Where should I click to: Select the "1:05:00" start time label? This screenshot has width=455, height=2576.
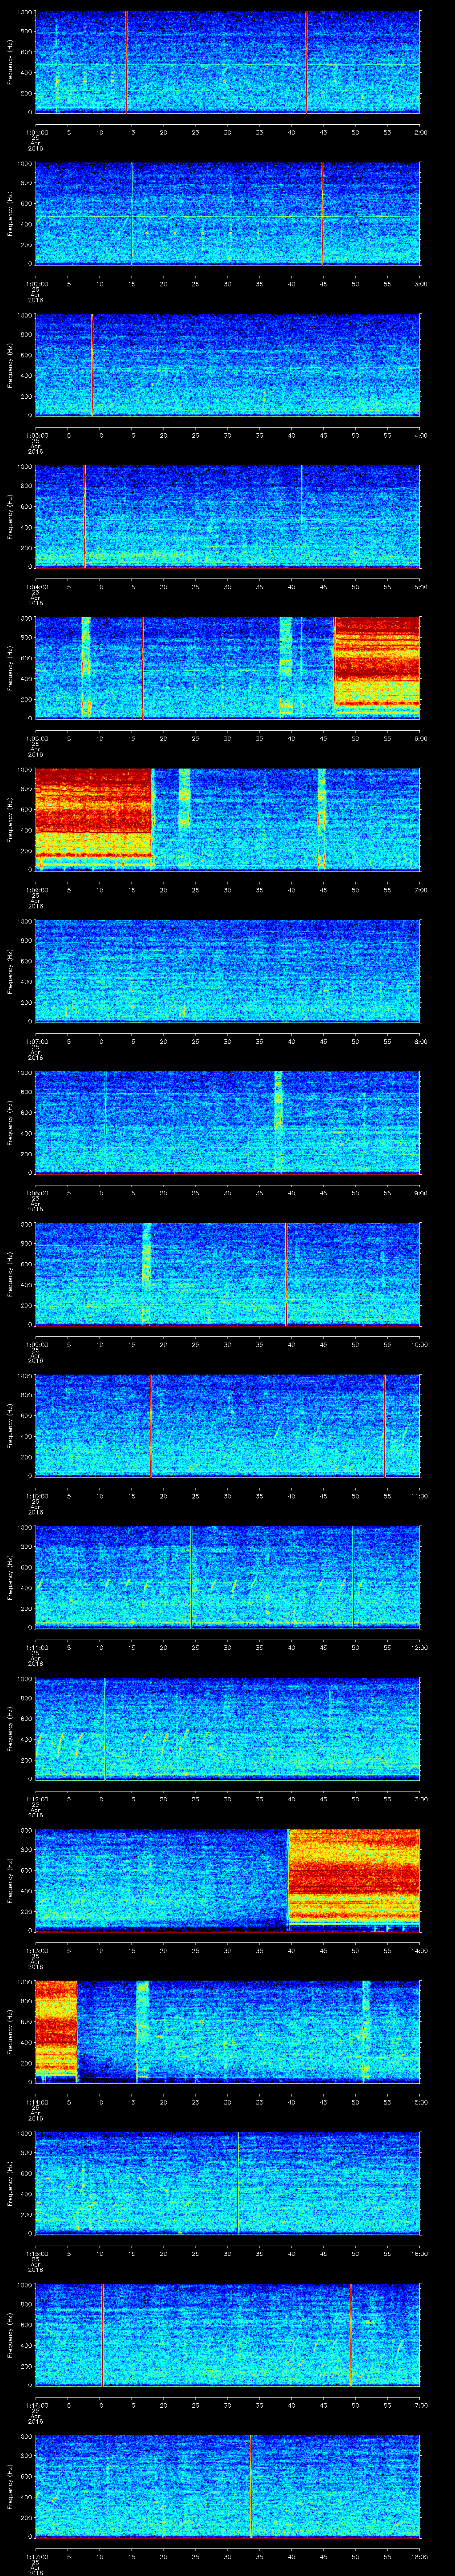point(36,738)
